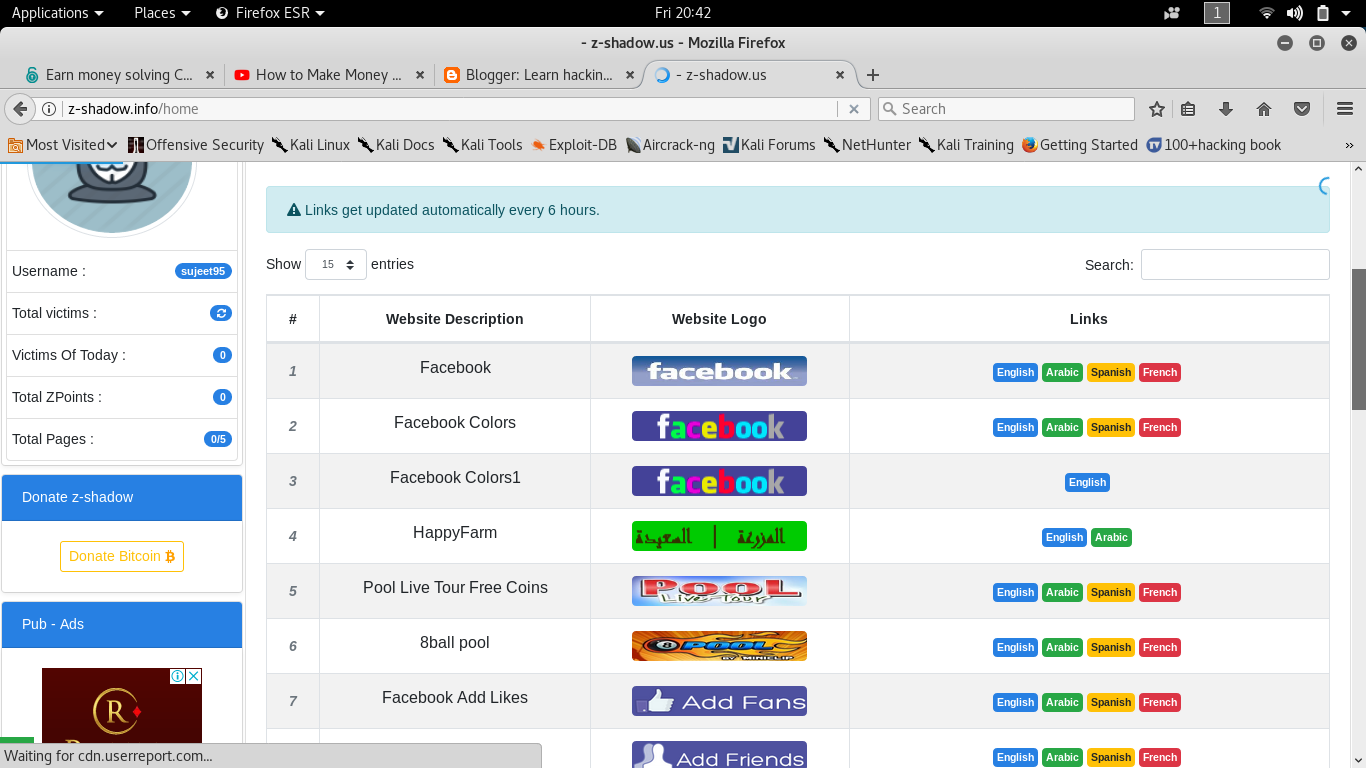This screenshot has height=768, width=1366.
Task: Open the Kali Forums bookmark
Action: pyautogui.click(x=769, y=145)
